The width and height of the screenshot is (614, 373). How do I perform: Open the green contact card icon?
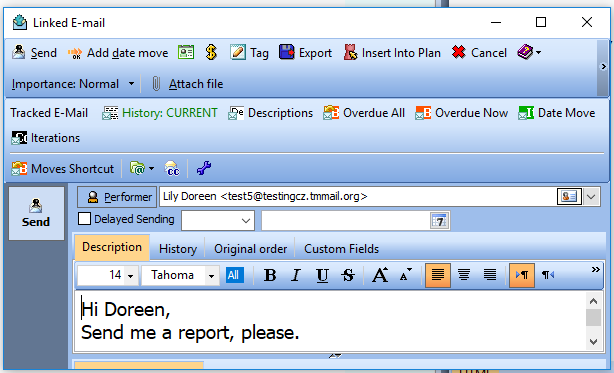[x=186, y=52]
